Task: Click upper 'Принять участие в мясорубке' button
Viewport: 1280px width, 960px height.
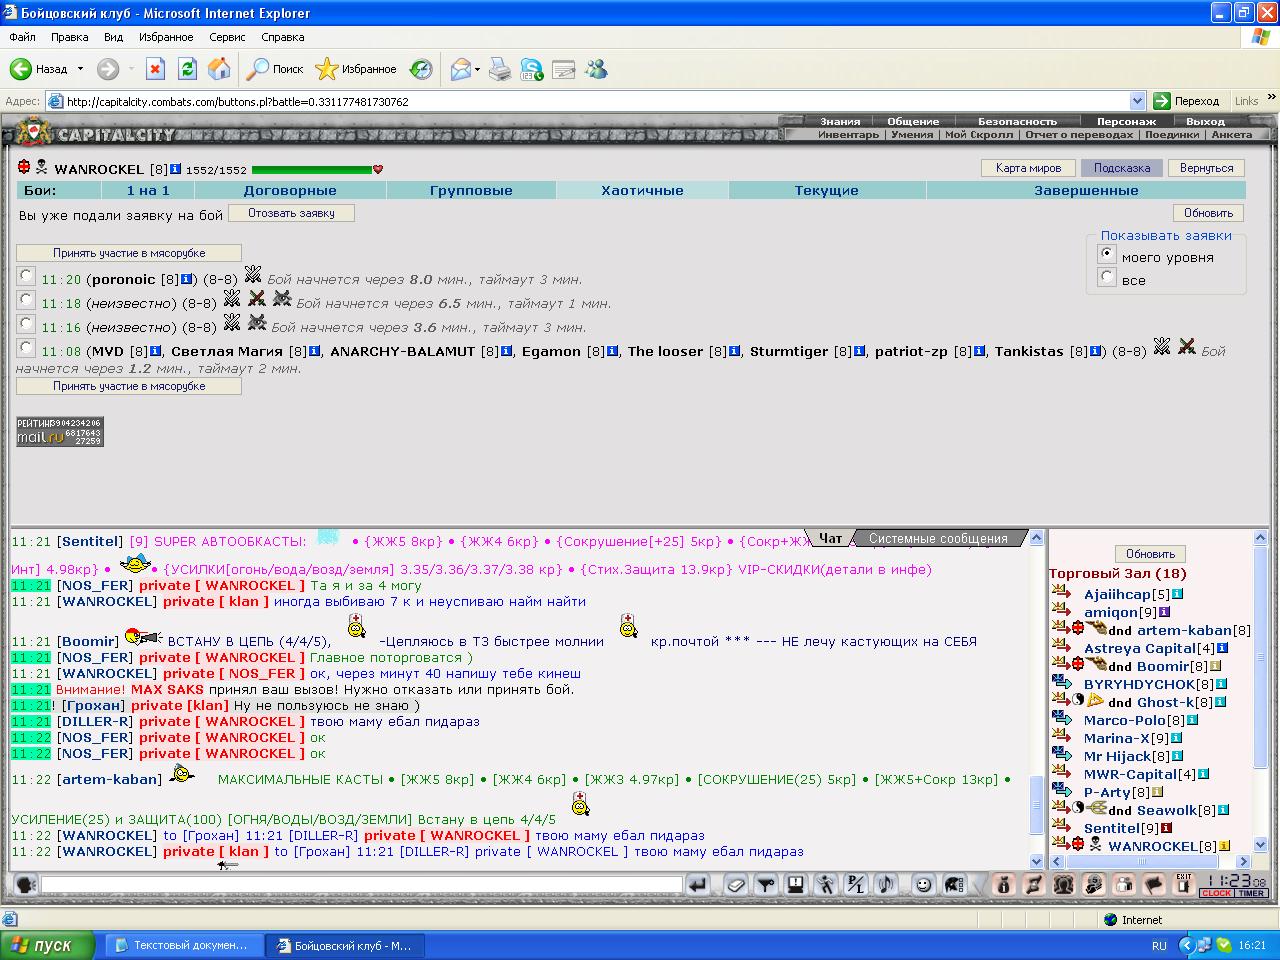Action: click(x=129, y=253)
